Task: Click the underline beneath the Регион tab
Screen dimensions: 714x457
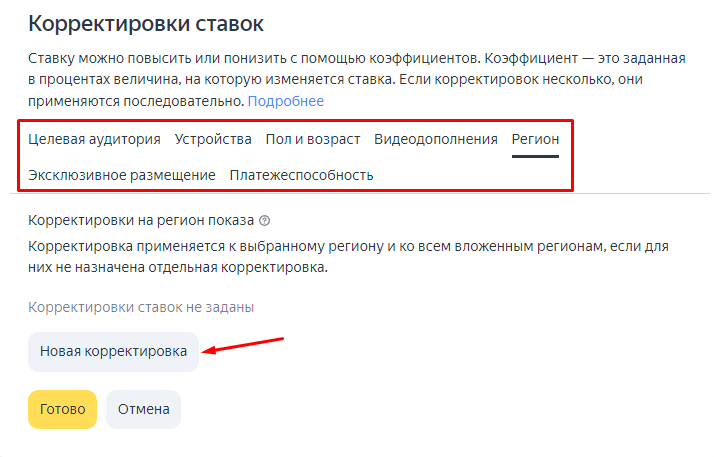Action: click(535, 158)
